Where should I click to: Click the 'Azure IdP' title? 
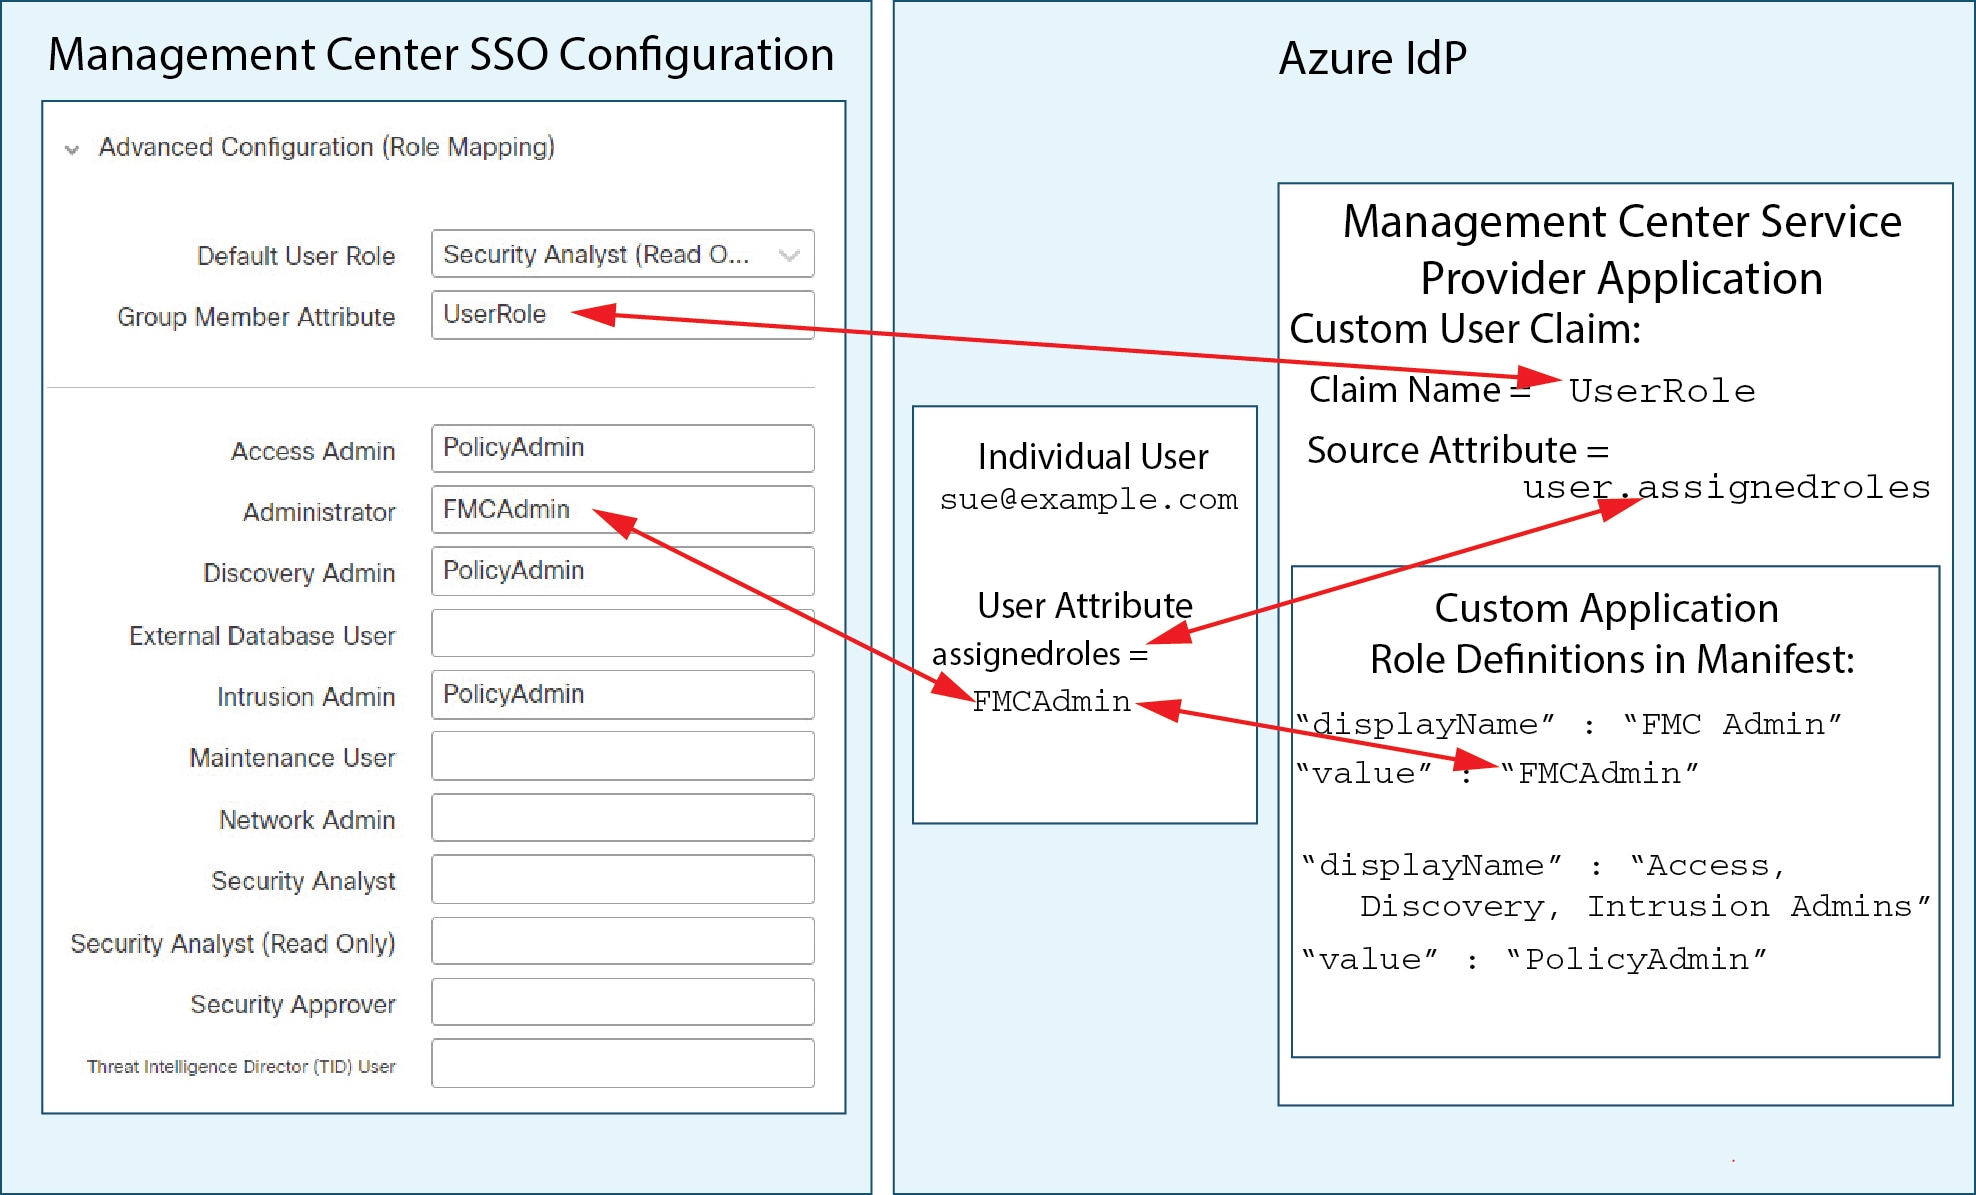[1373, 58]
